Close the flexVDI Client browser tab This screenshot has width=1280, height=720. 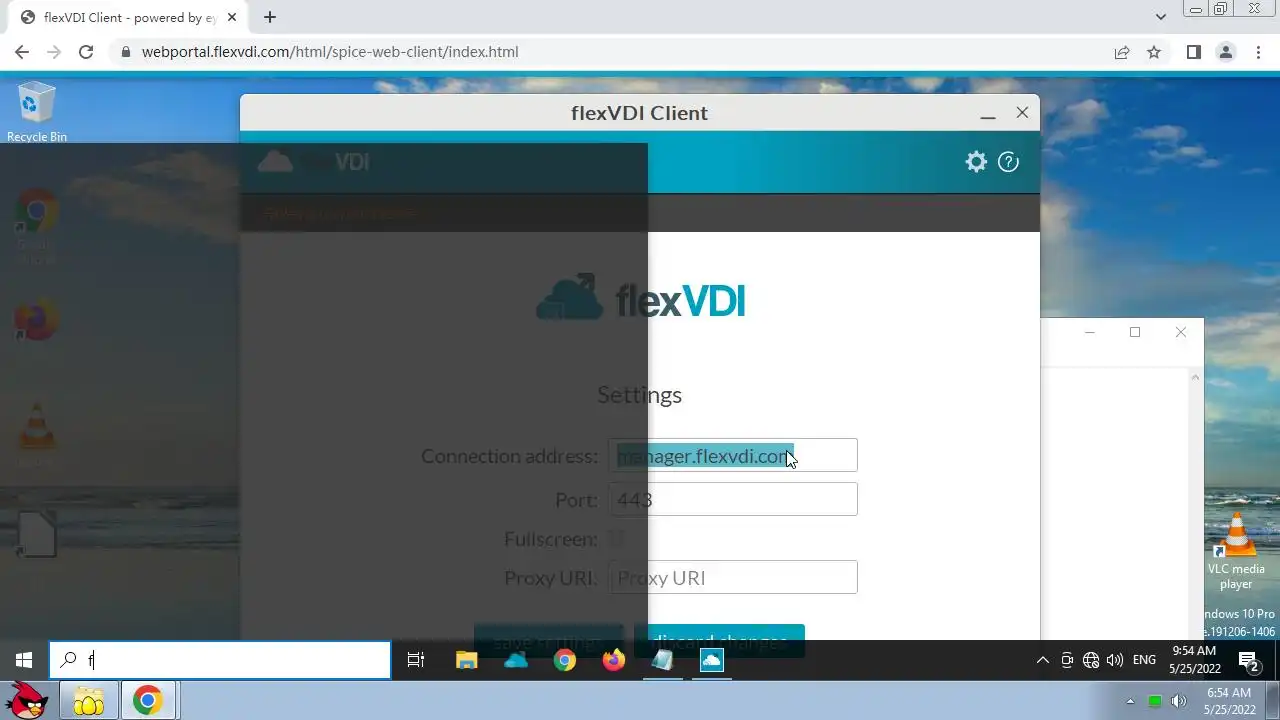(234, 17)
